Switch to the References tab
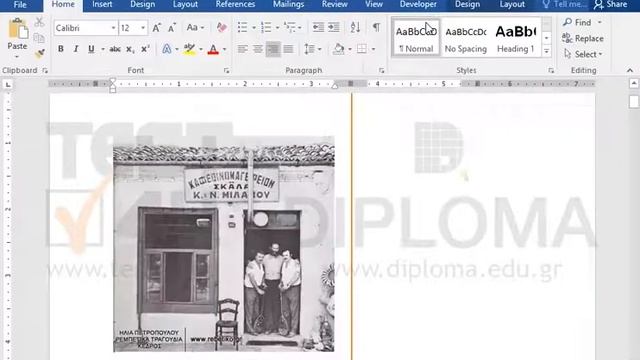Viewport: 640px width, 360px height. click(x=235, y=5)
